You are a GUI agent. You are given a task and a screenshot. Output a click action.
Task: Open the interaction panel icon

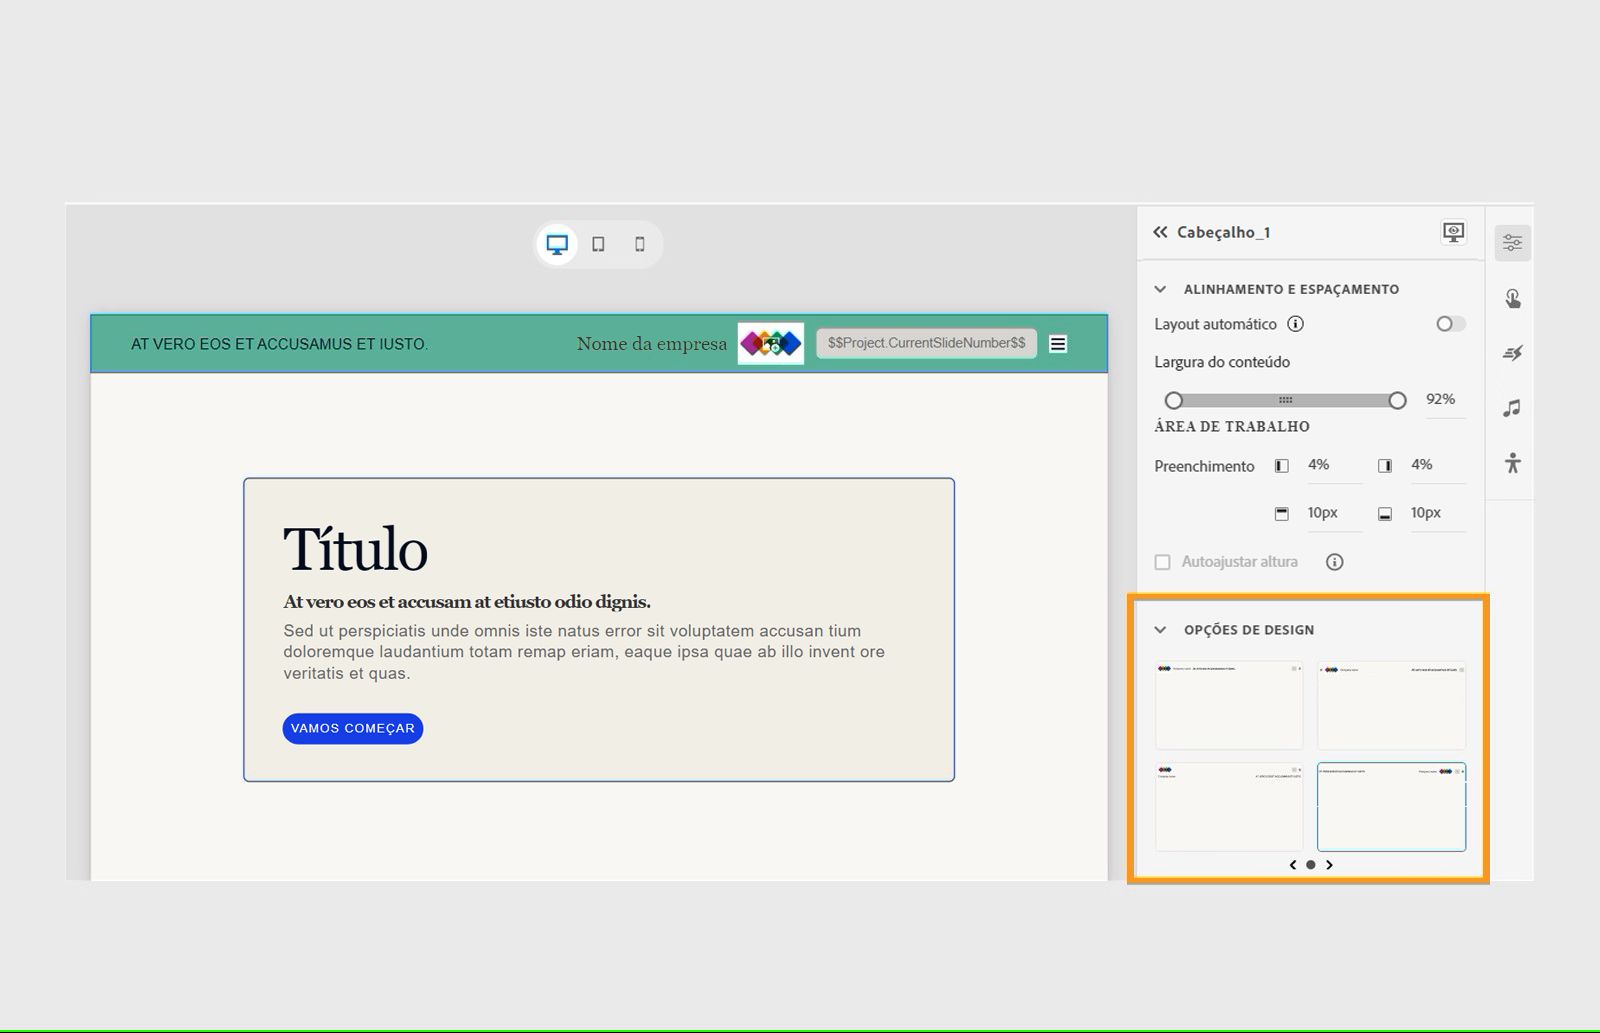(x=1512, y=297)
